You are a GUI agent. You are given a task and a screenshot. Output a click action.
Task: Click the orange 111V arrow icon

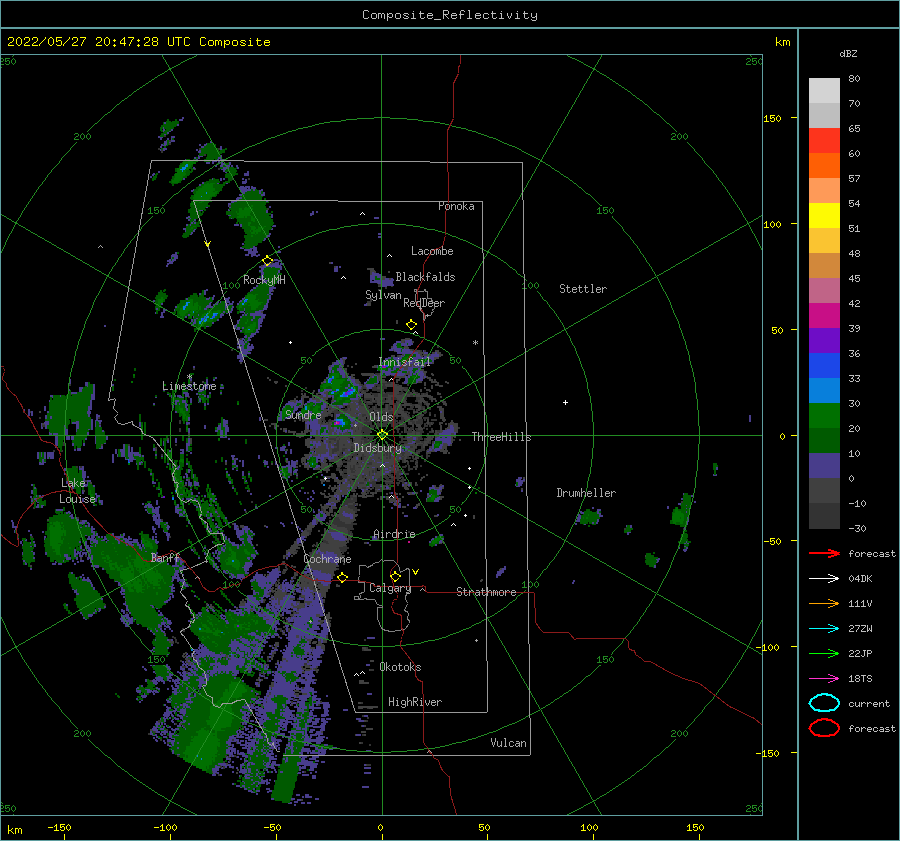tap(824, 603)
